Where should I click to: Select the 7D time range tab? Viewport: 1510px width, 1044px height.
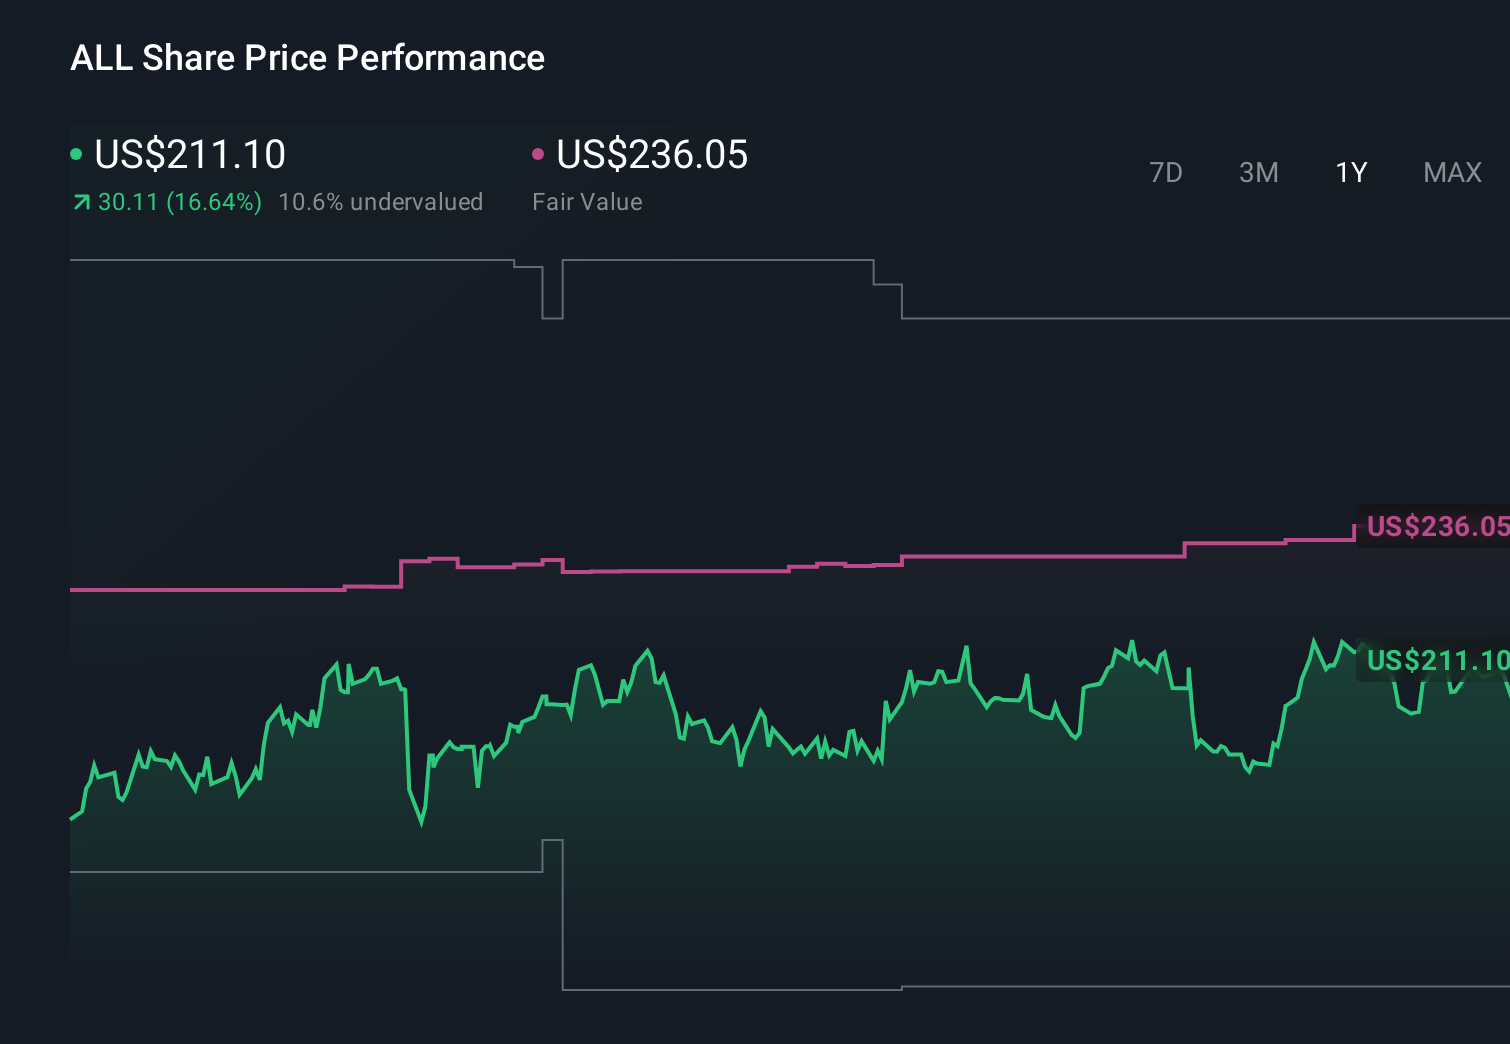tap(1166, 172)
